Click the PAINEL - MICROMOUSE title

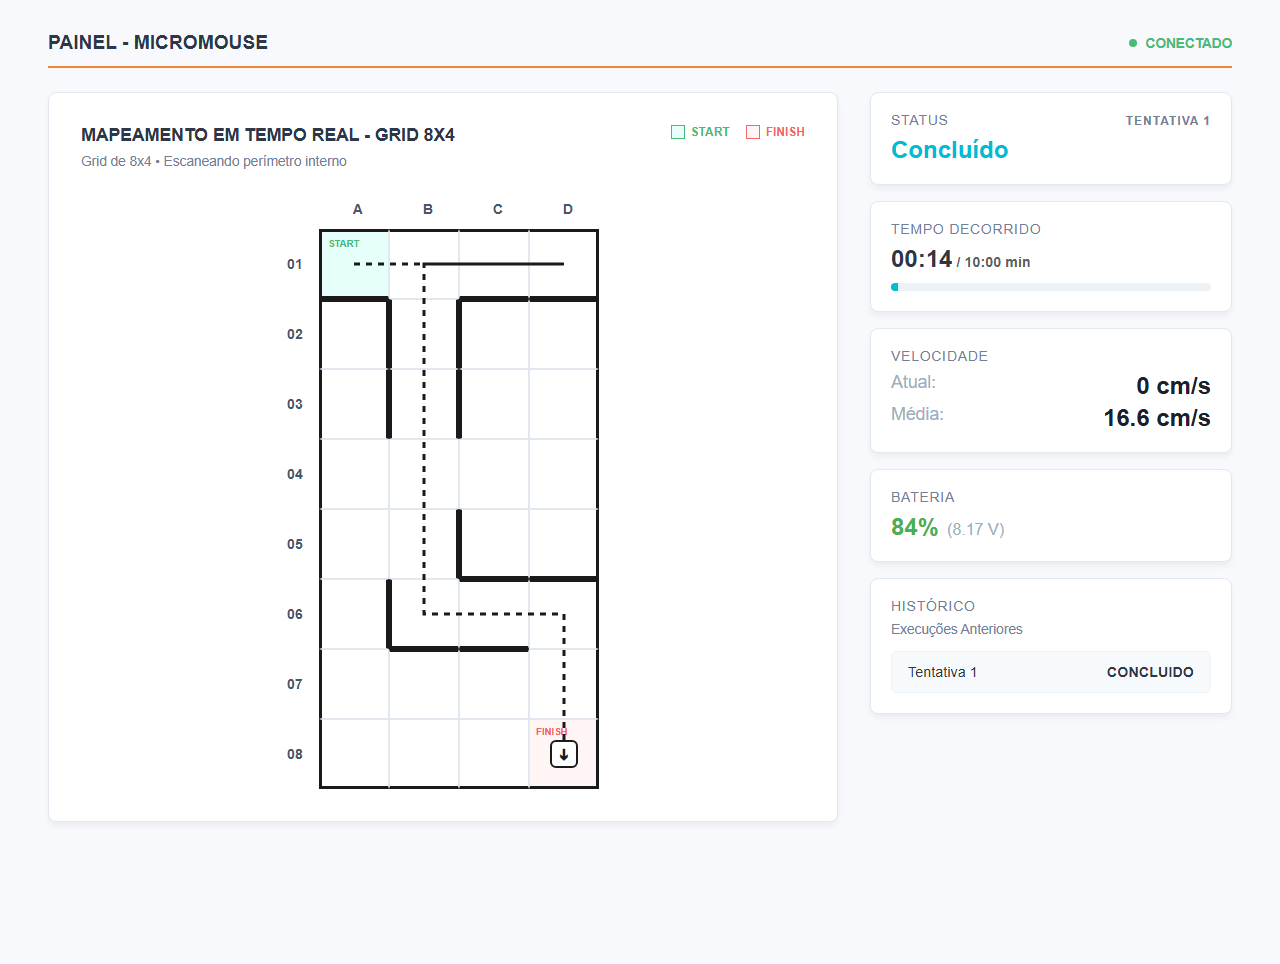pos(158,42)
